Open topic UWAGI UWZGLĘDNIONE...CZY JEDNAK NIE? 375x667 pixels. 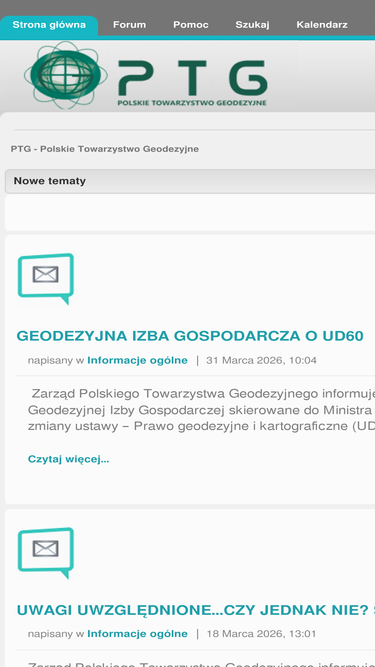pyautogui.click(x=192, y=610)
